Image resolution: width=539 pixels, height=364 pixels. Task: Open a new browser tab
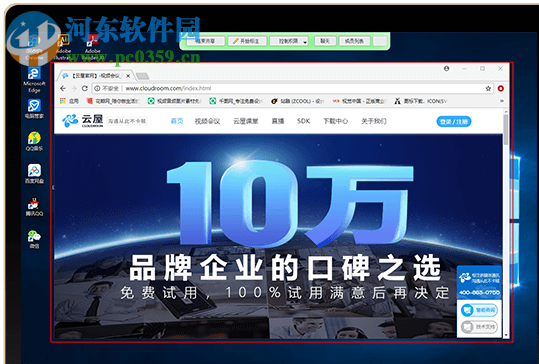tap(142, 76)
